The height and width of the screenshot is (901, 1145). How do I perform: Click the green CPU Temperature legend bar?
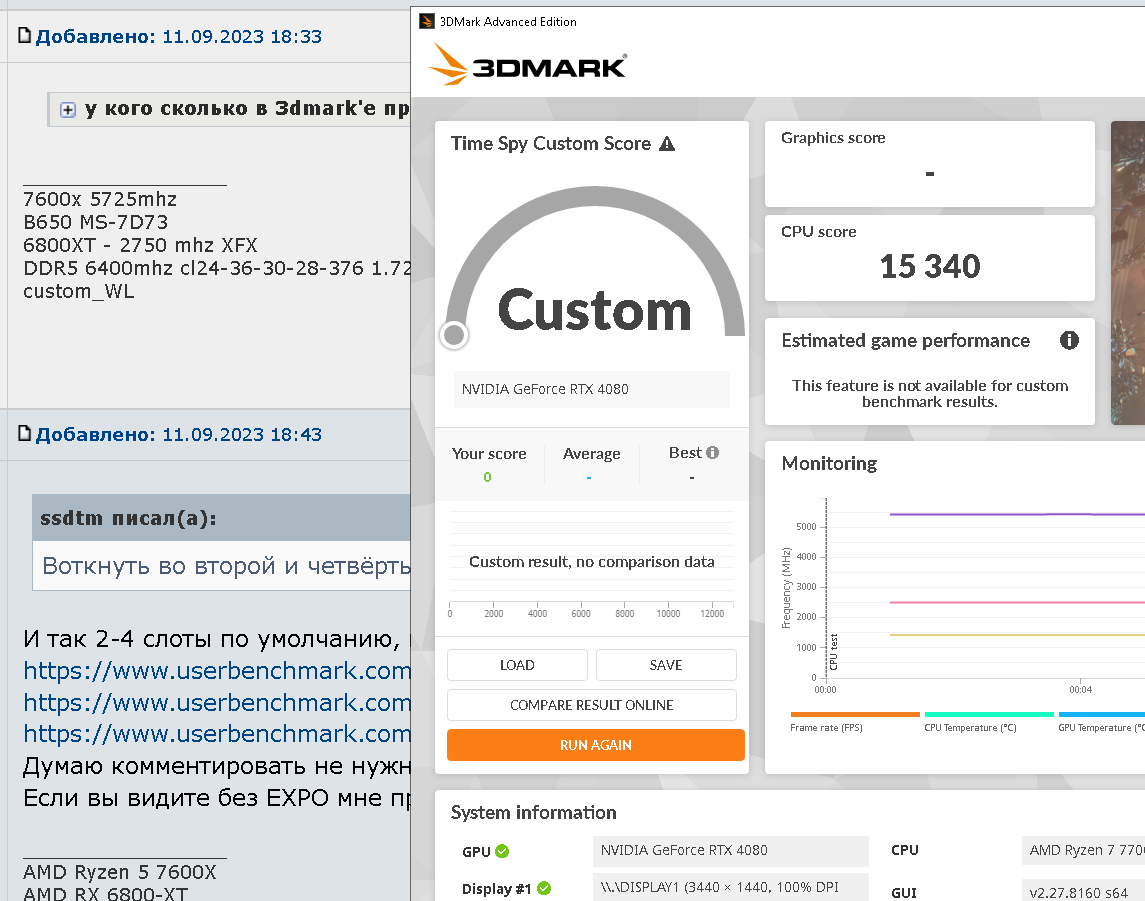click(989, 714)
